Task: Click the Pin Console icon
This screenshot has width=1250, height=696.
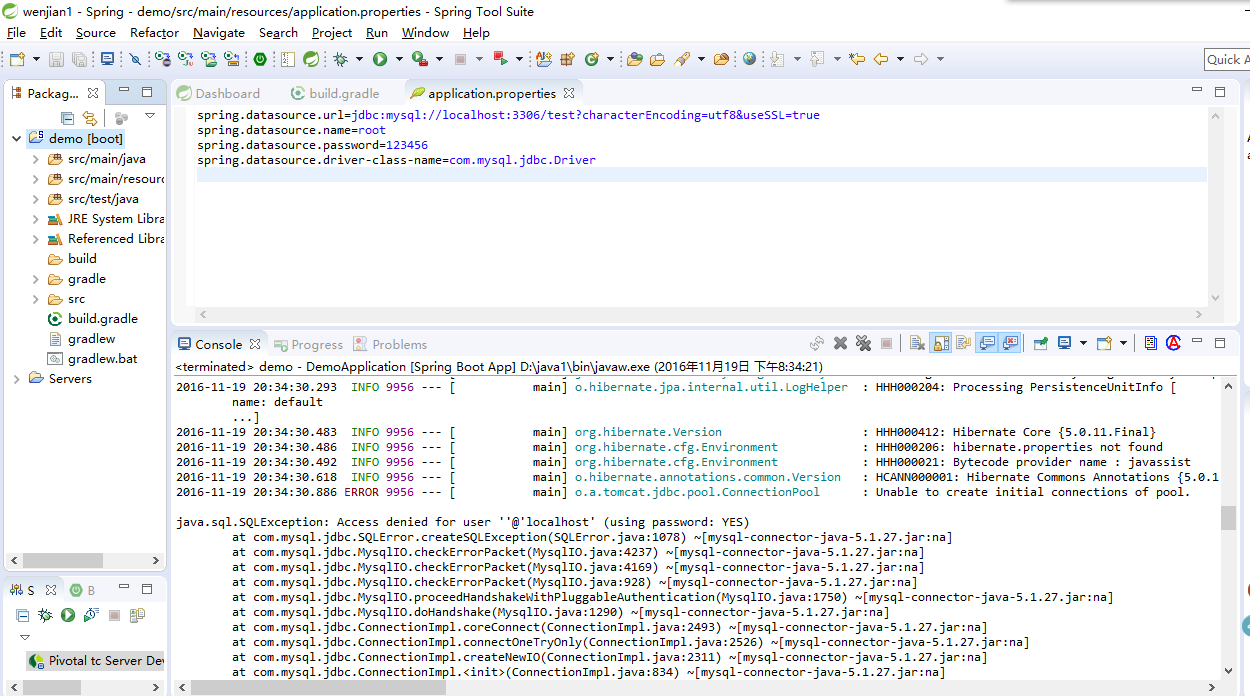Action: pyautogui.click(x=1040, y=343)
